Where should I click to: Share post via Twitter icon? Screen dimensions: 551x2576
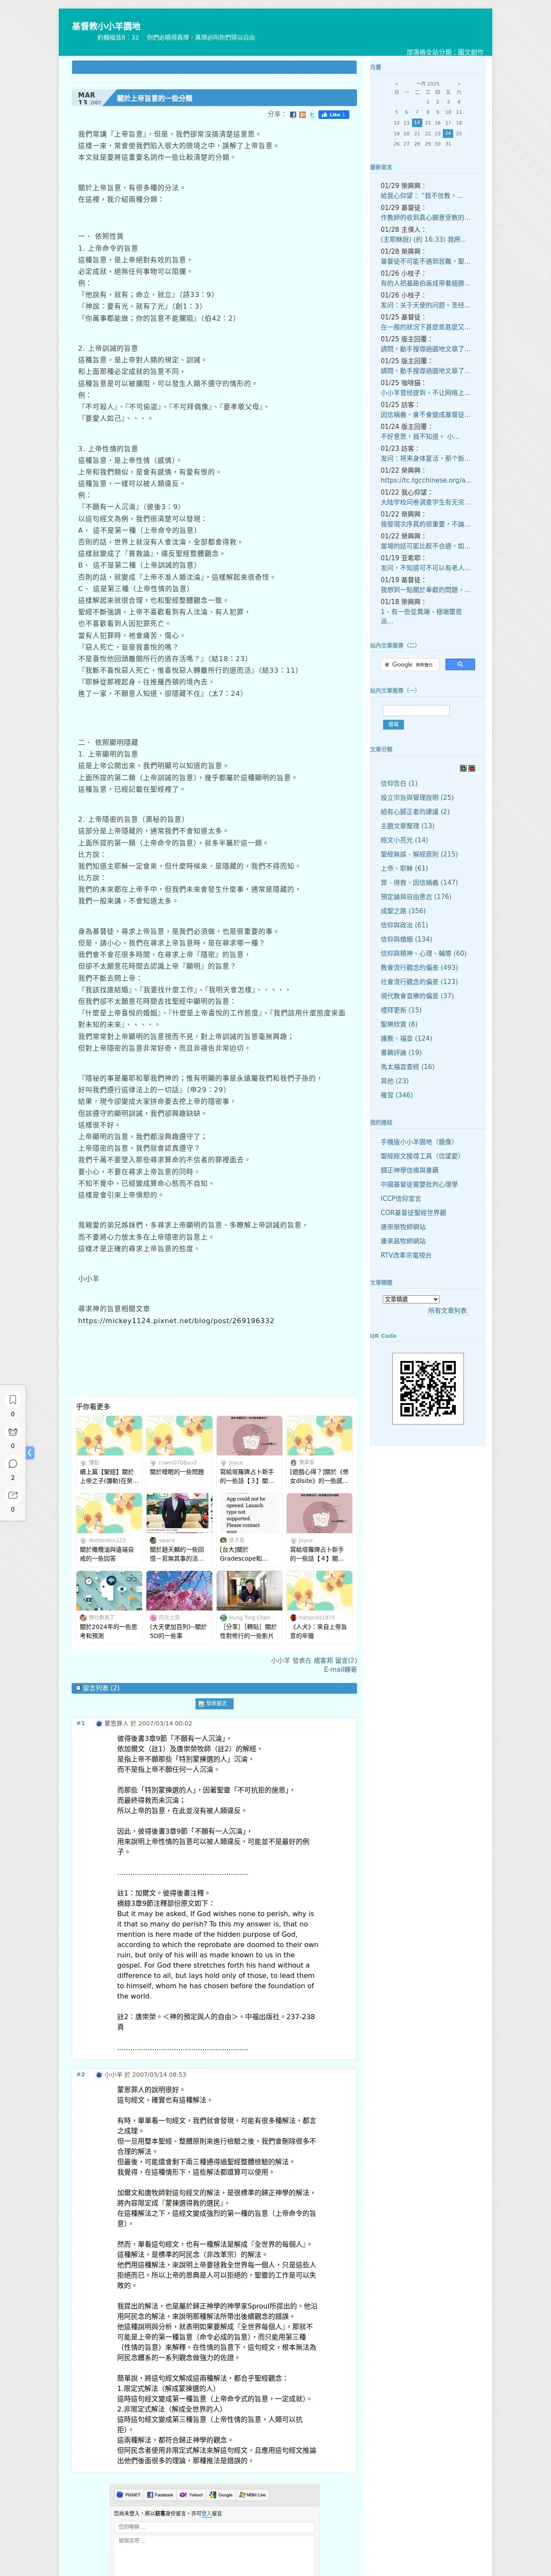pyautogui.click(x=312, y=114)
